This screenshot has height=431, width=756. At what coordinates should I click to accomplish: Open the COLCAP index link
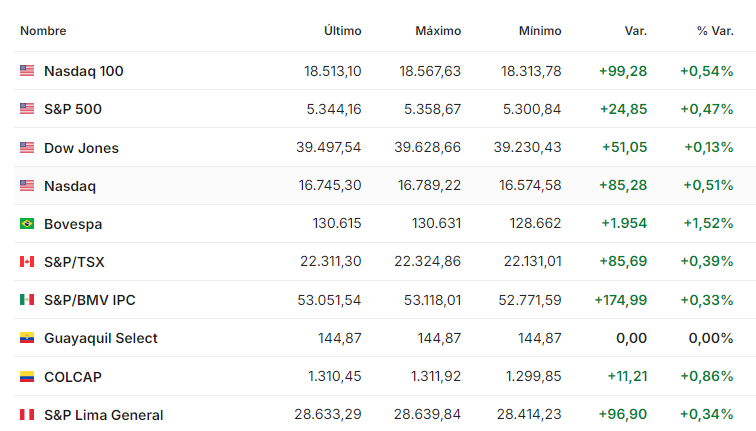point(73,377)
